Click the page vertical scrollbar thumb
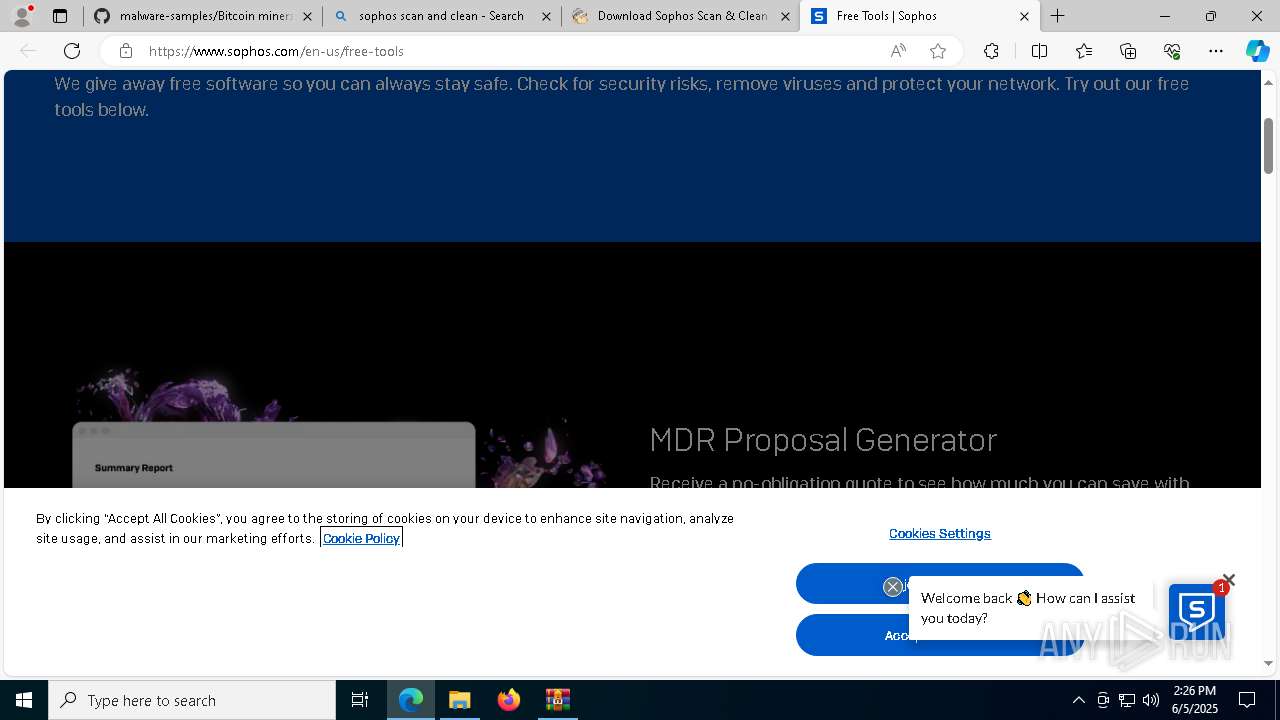 coord(1269,145)
